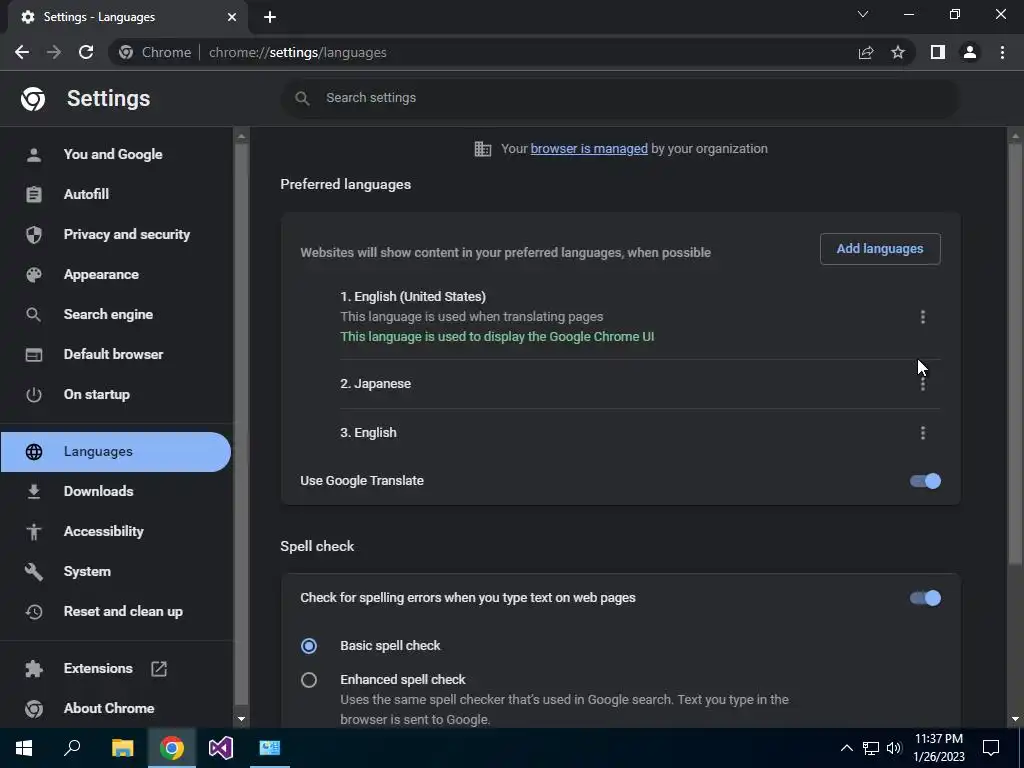Screen dimensions: 1024x768
Task: Click the main page scrollbar thumb
Action: (1014, 355)
